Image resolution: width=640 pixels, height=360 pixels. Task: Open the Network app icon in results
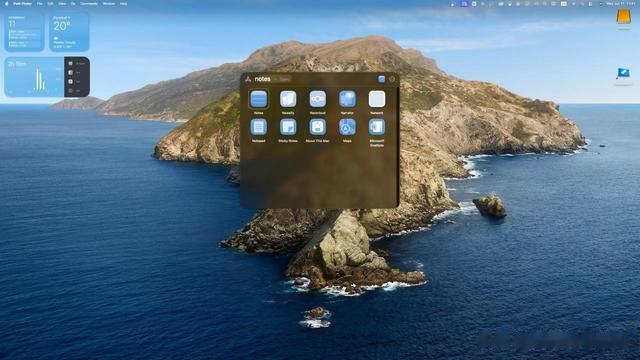pyautogui.click(x=376, y=99)
